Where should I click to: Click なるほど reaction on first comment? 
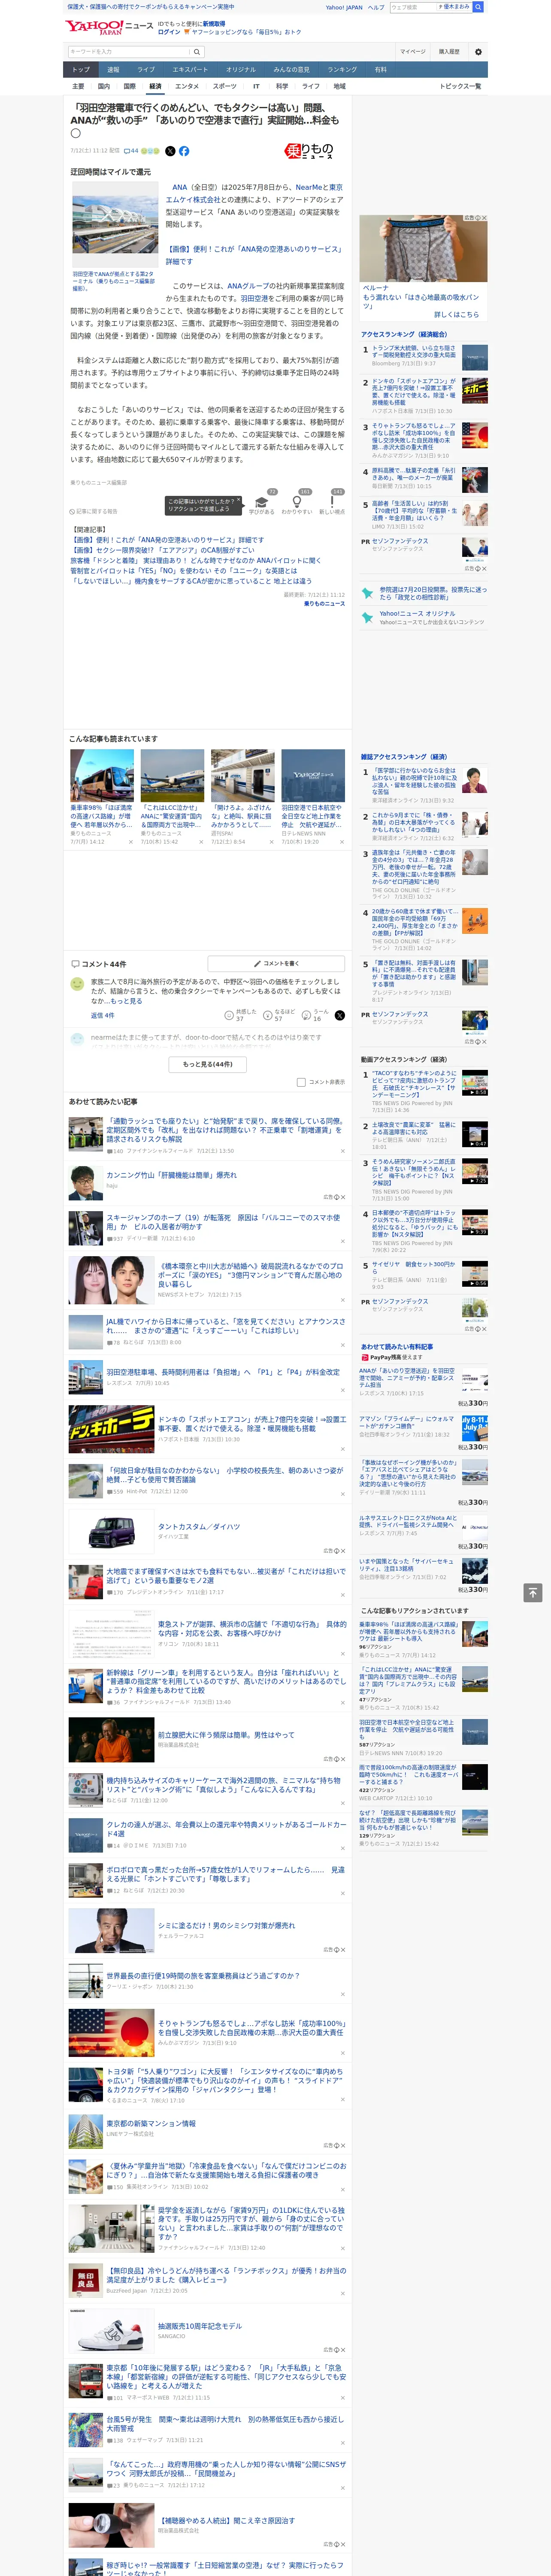[280, 1015]
